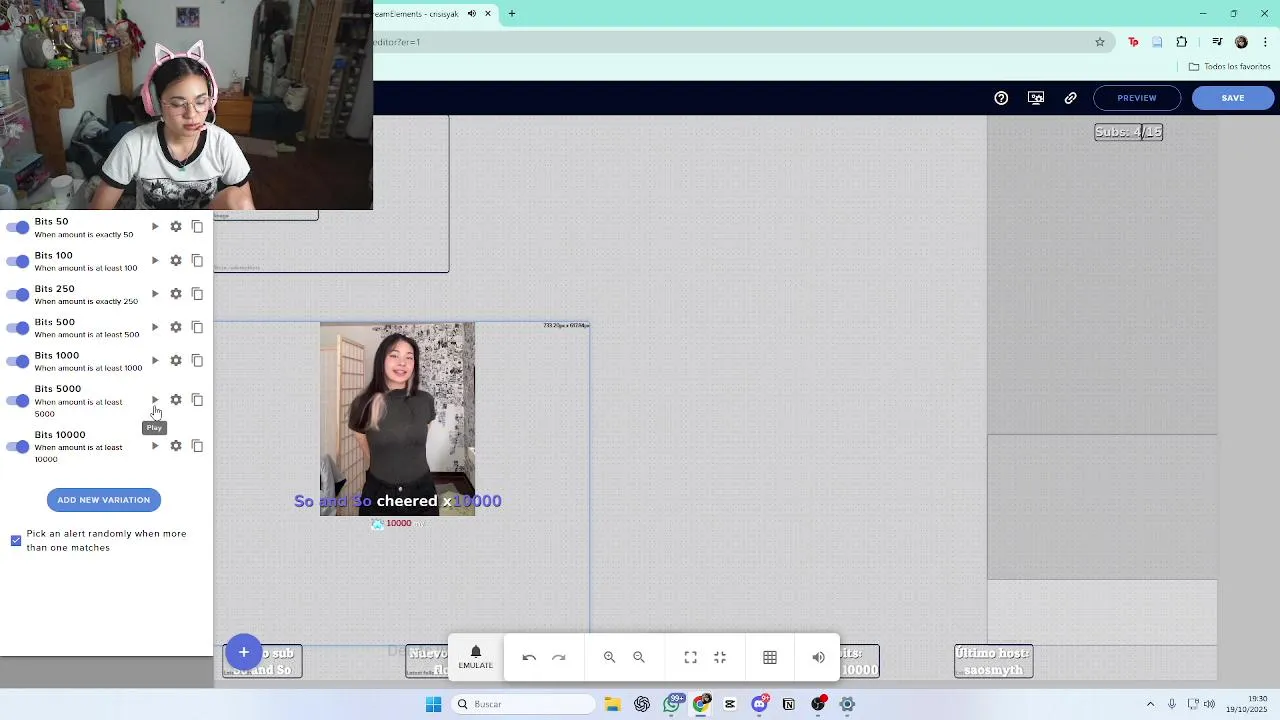Select the Subs 4/15 goal widget

1129,132
